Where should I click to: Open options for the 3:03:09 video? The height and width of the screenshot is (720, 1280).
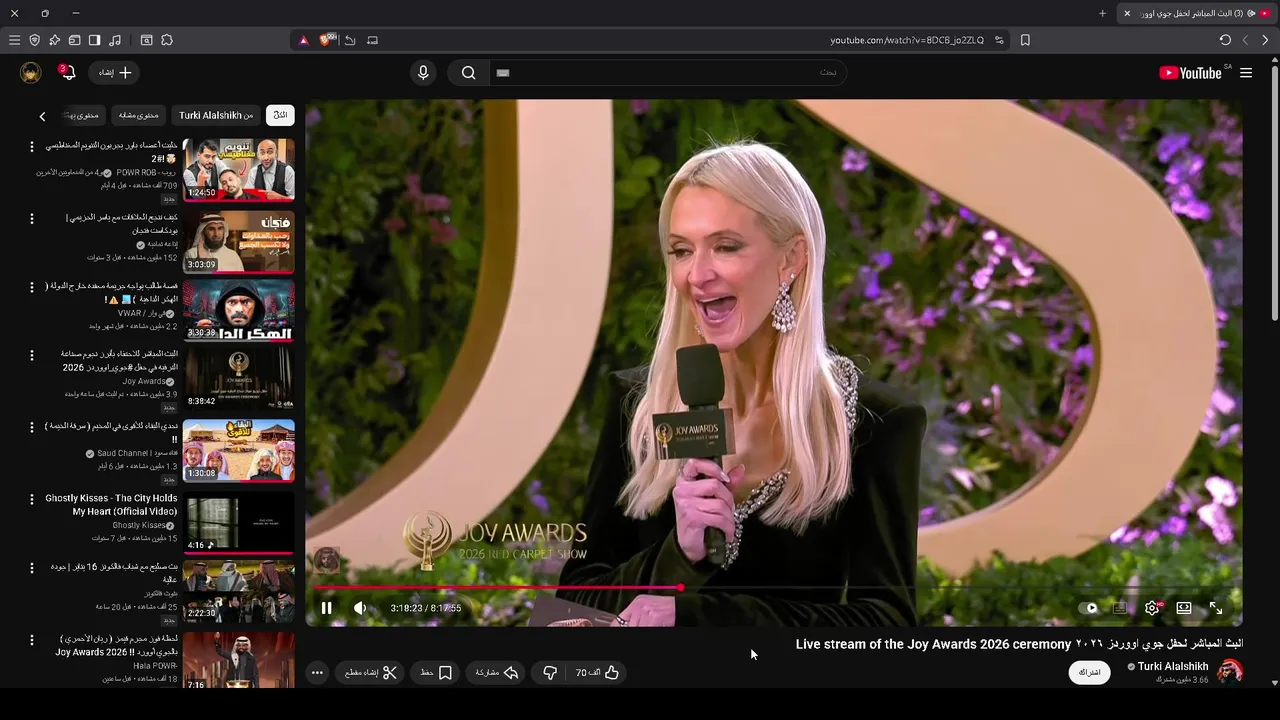tap(31, 218)
